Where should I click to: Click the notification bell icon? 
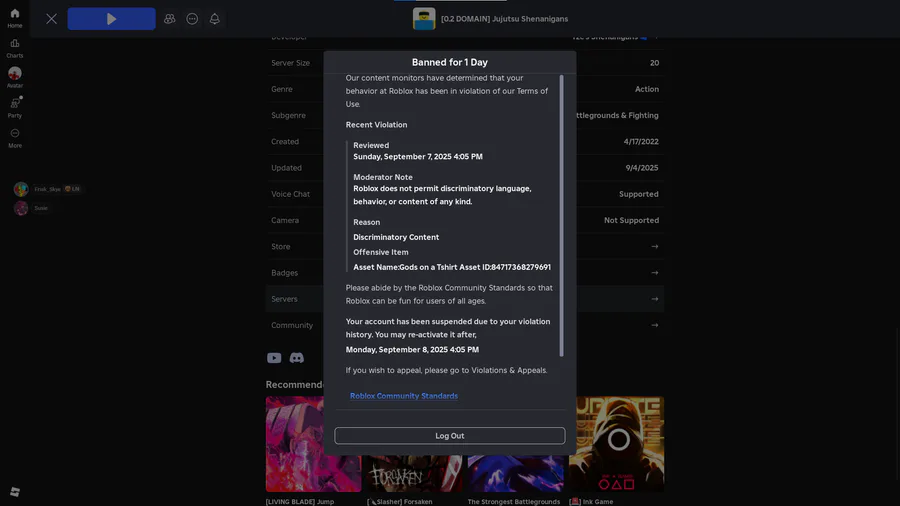pos(215,19)
